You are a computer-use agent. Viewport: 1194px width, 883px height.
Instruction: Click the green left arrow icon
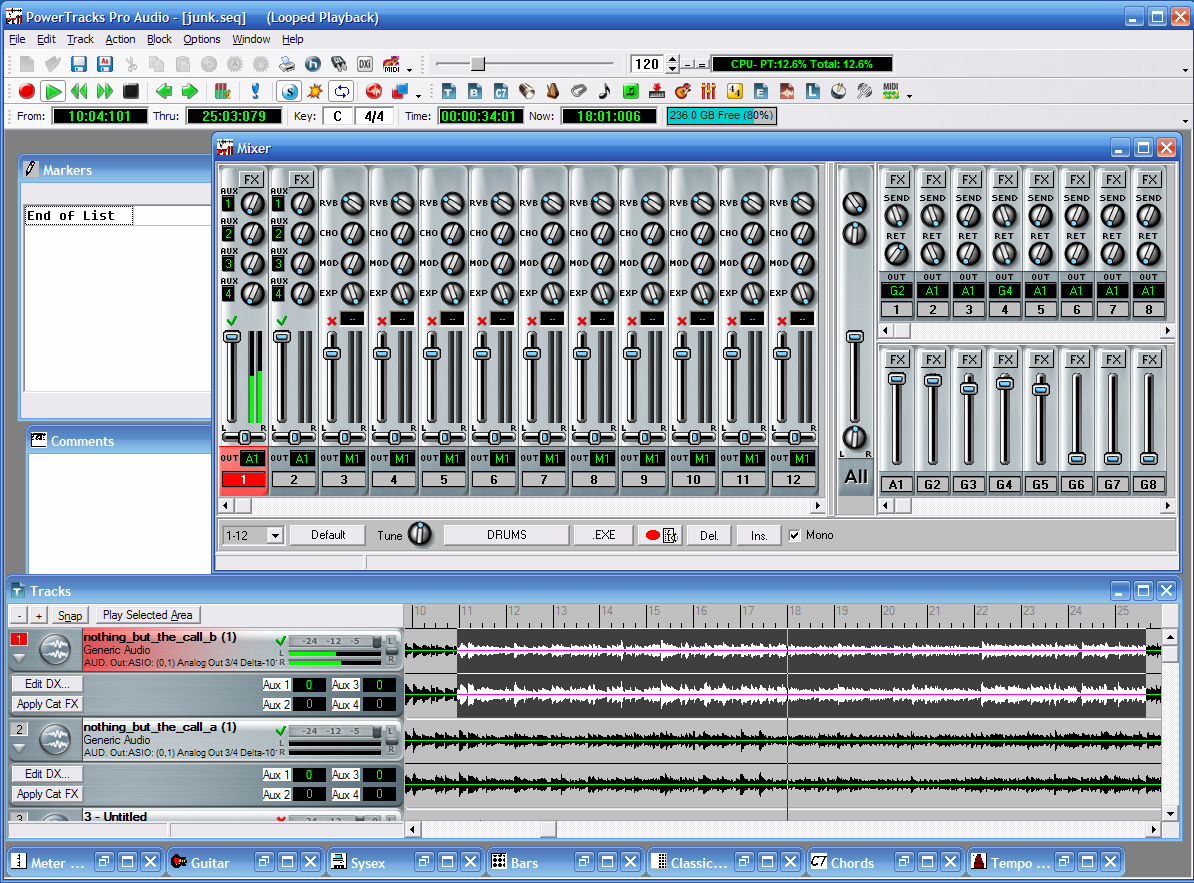click(164, 91)
